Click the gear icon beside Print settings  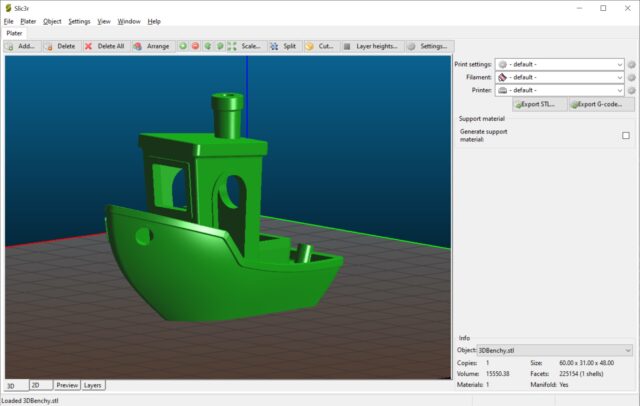[x=631, y=64]
